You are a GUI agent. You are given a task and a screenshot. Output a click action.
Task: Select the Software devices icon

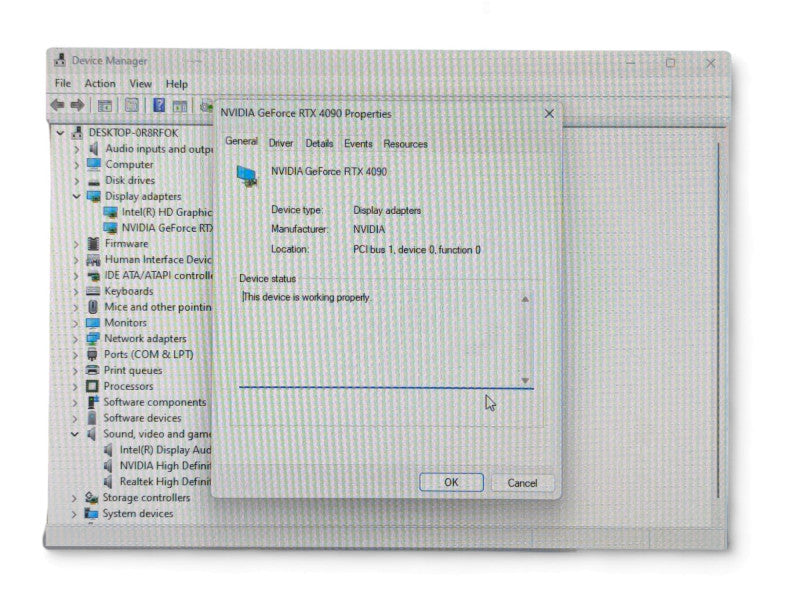92,418
